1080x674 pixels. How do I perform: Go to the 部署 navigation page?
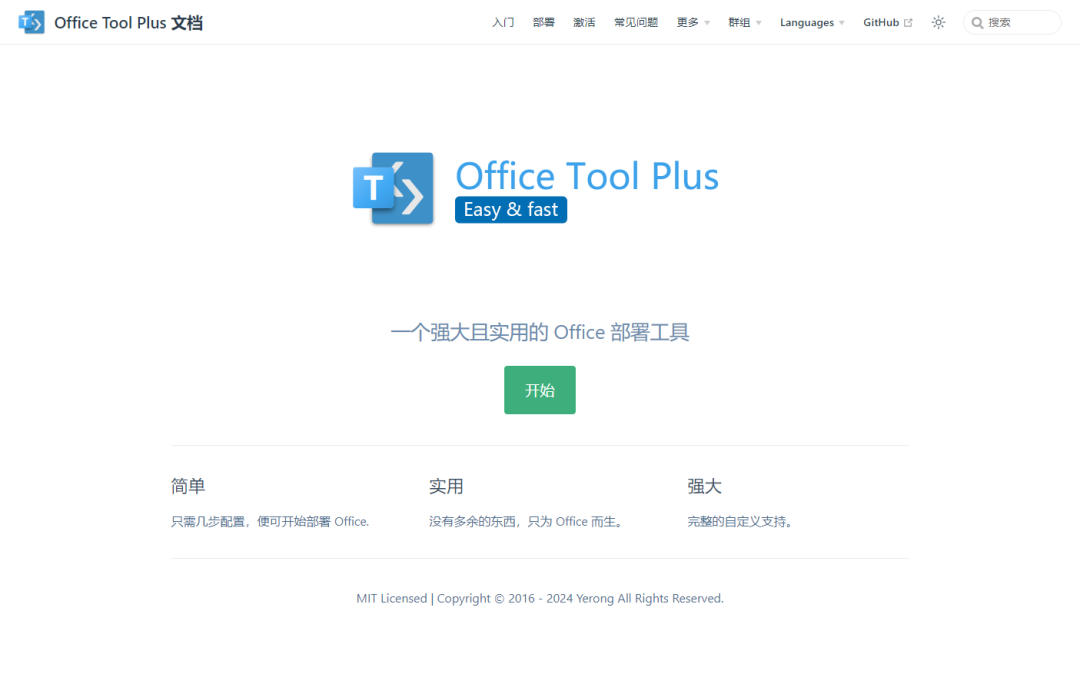tap(543, 23)
